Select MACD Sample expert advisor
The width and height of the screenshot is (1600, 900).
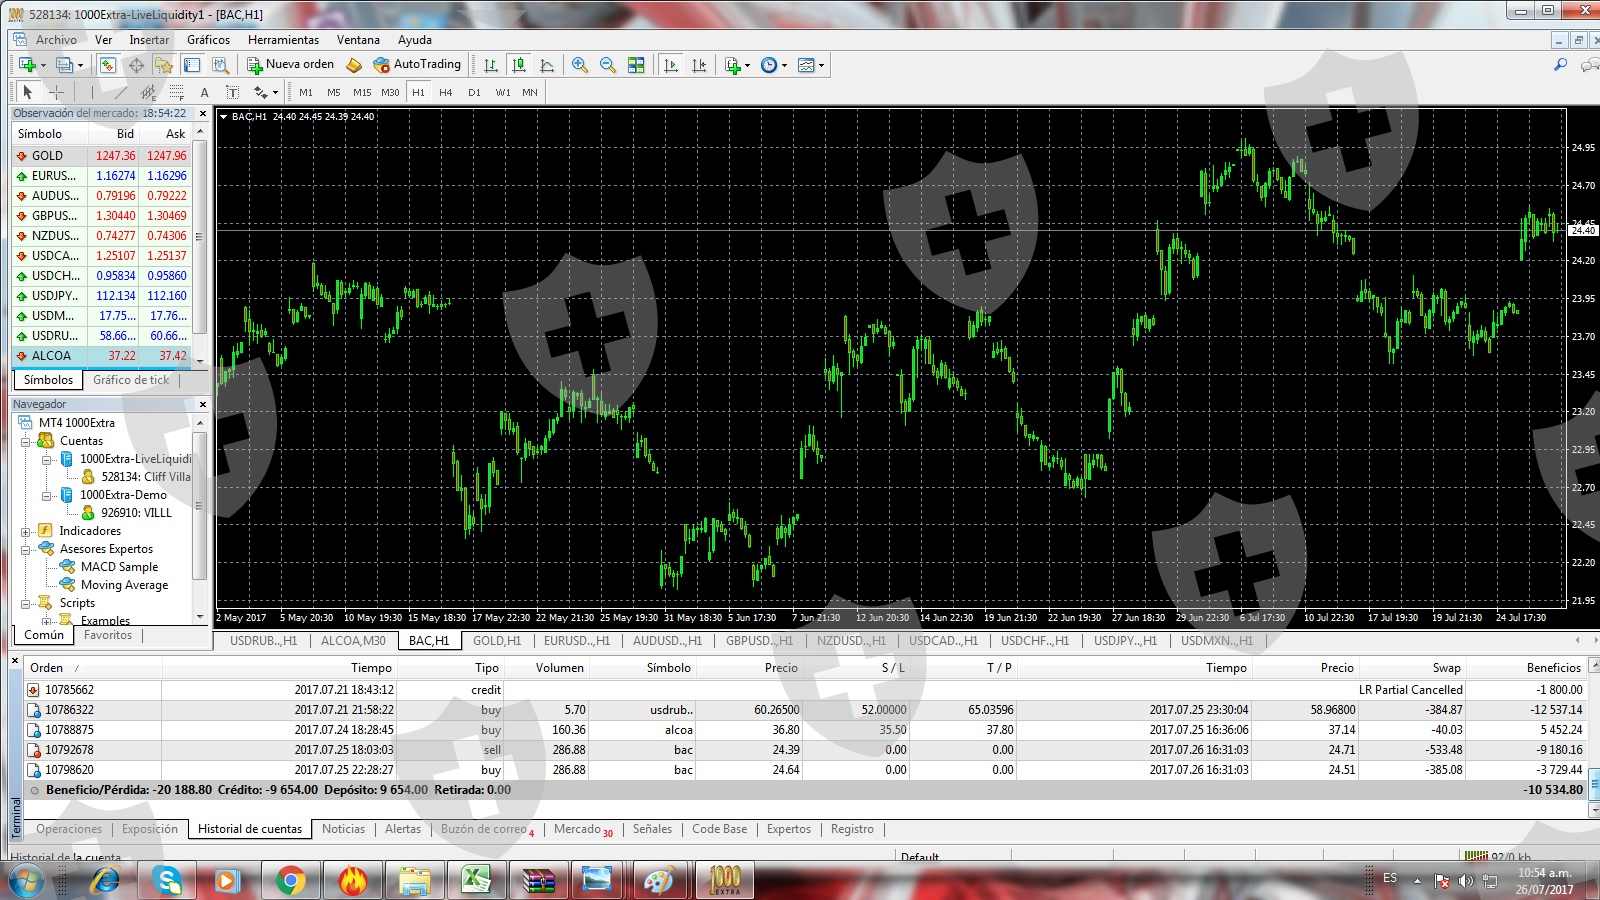click(x=119, y=567)
